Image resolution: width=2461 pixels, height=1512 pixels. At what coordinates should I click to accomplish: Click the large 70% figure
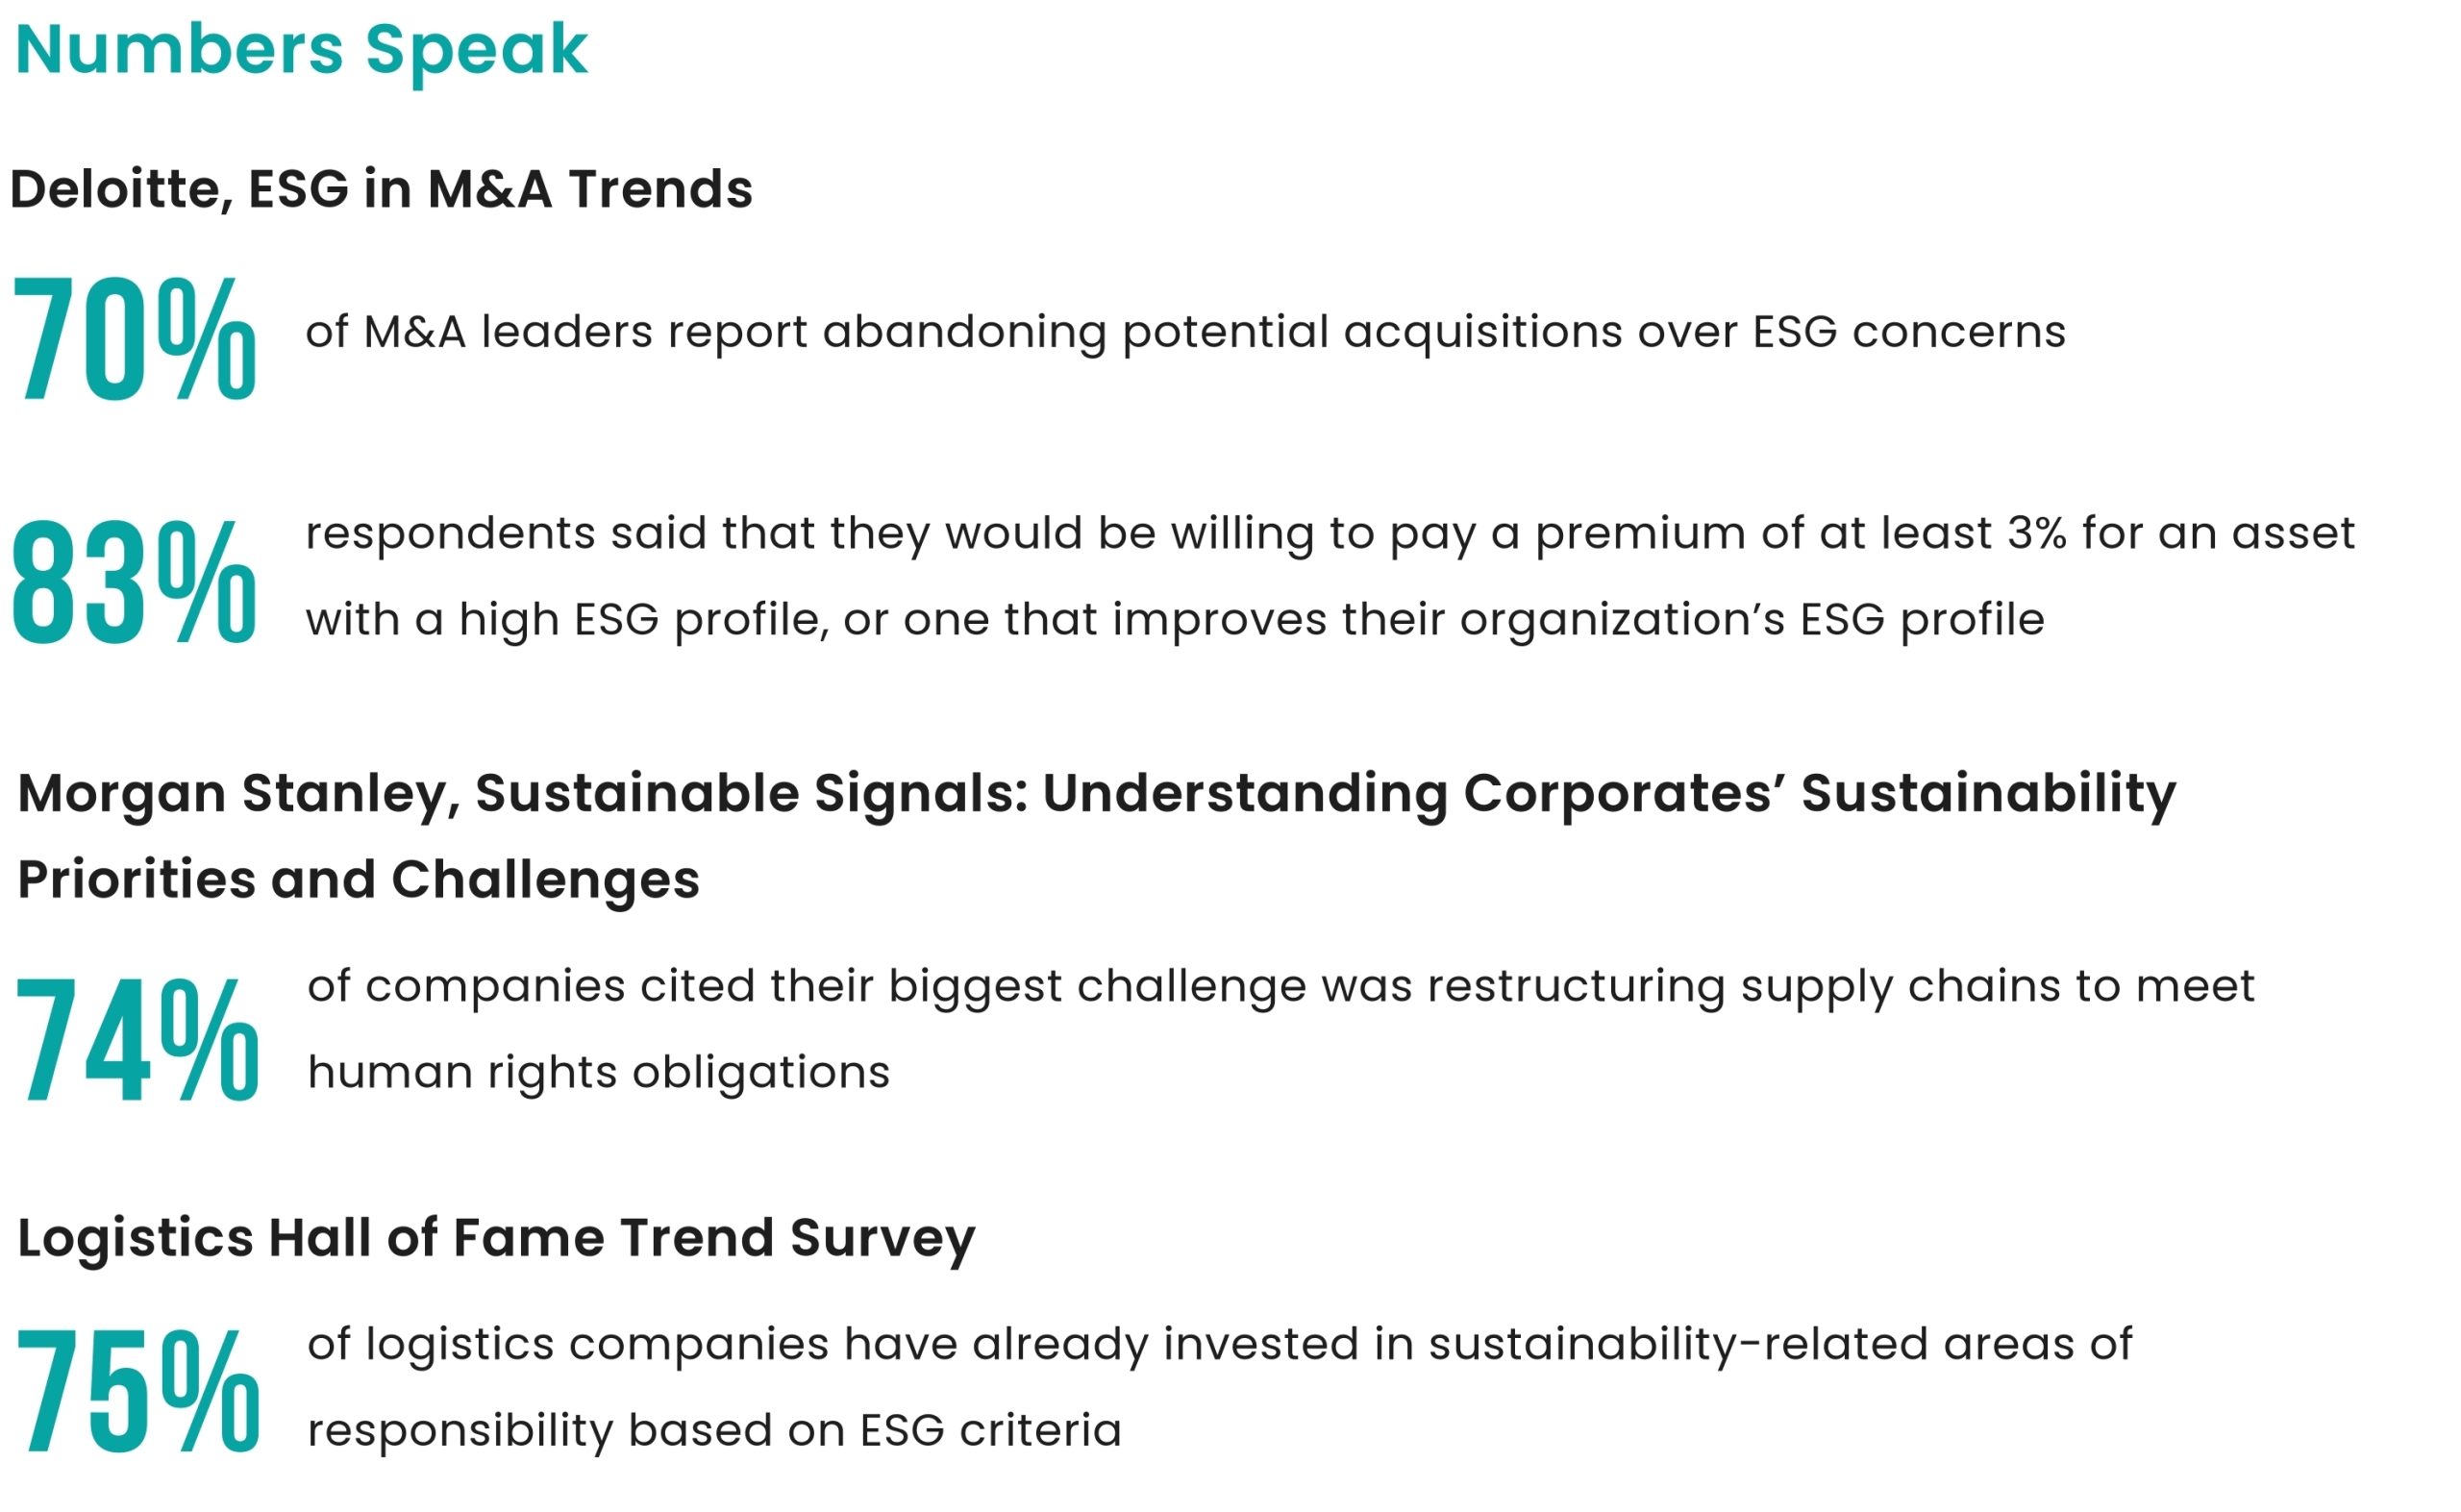coord(134,340)
